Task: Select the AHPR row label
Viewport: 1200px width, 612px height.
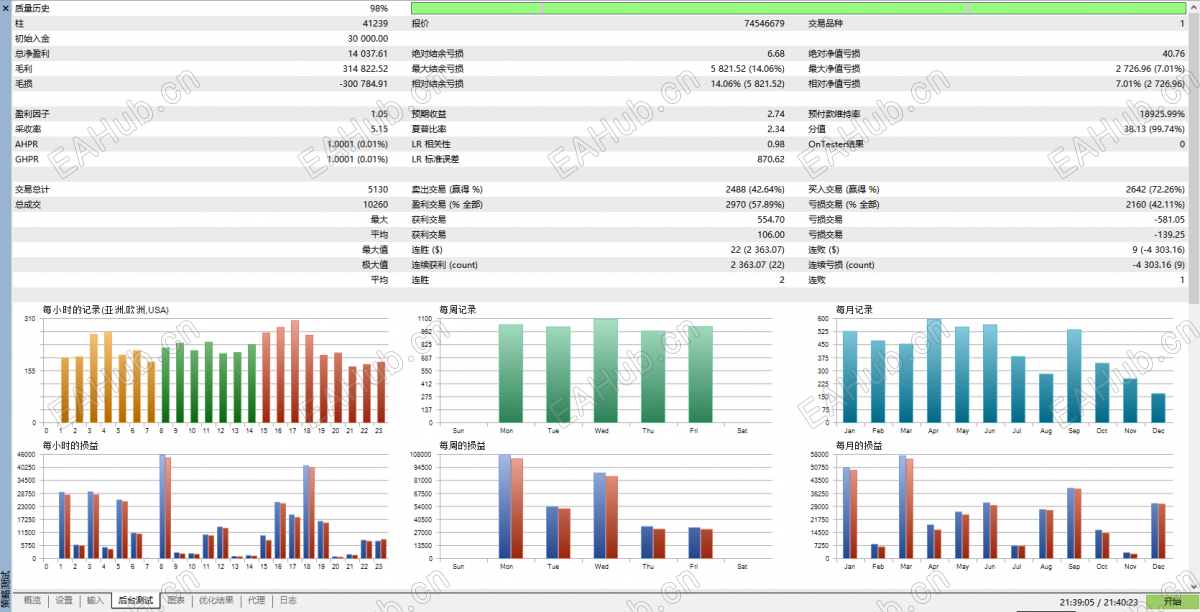Action: point(26,144)
